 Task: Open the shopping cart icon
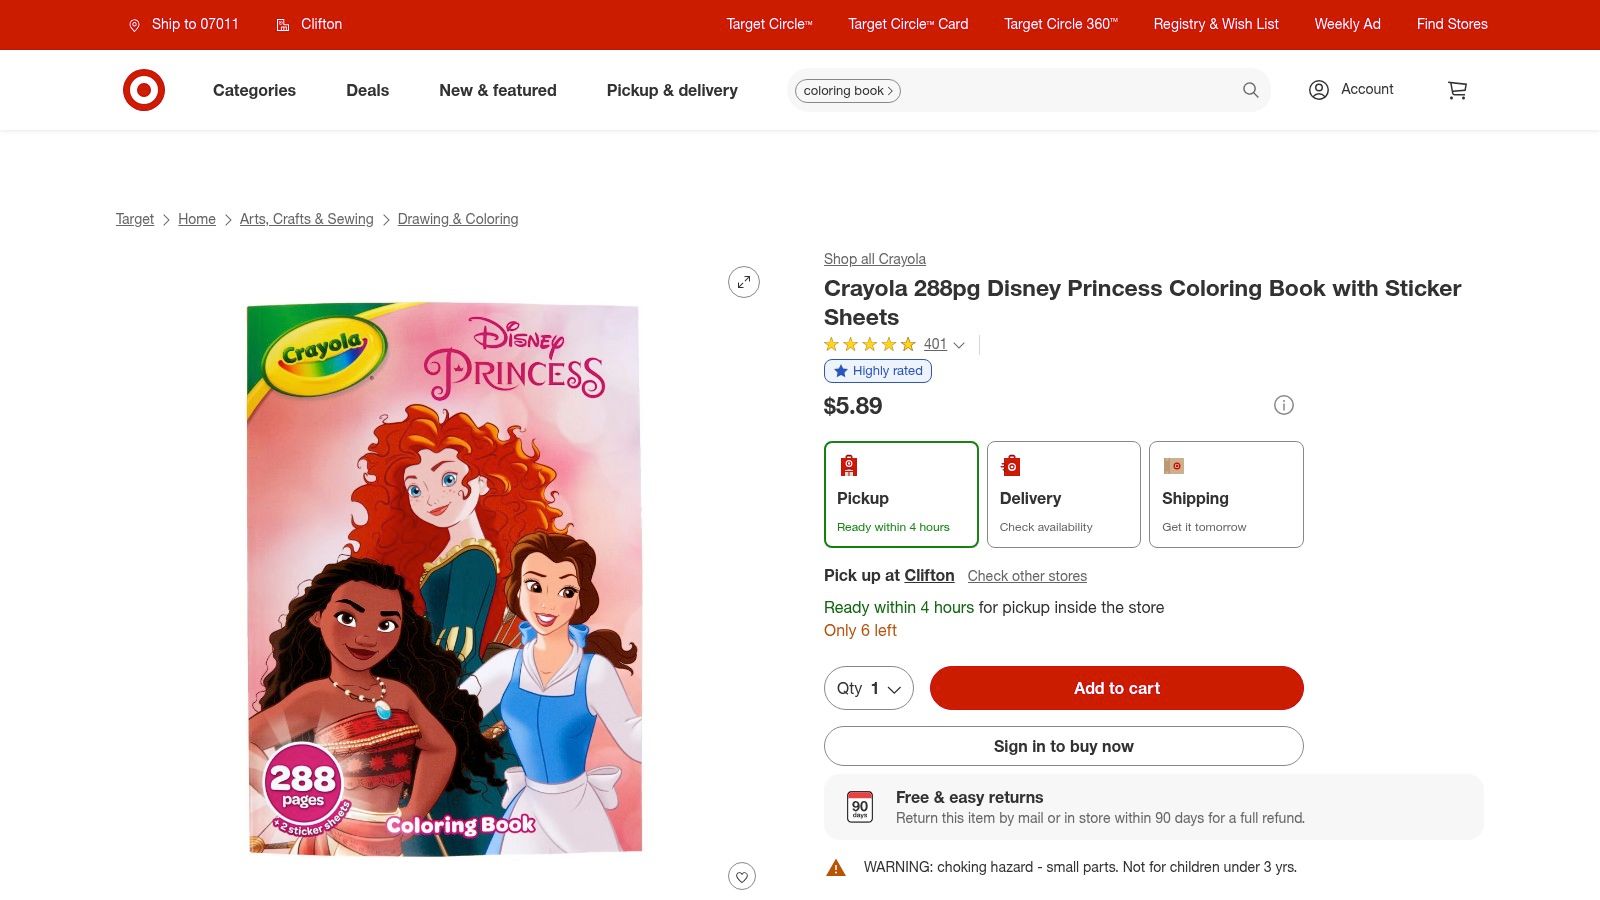pos(1457,90)
